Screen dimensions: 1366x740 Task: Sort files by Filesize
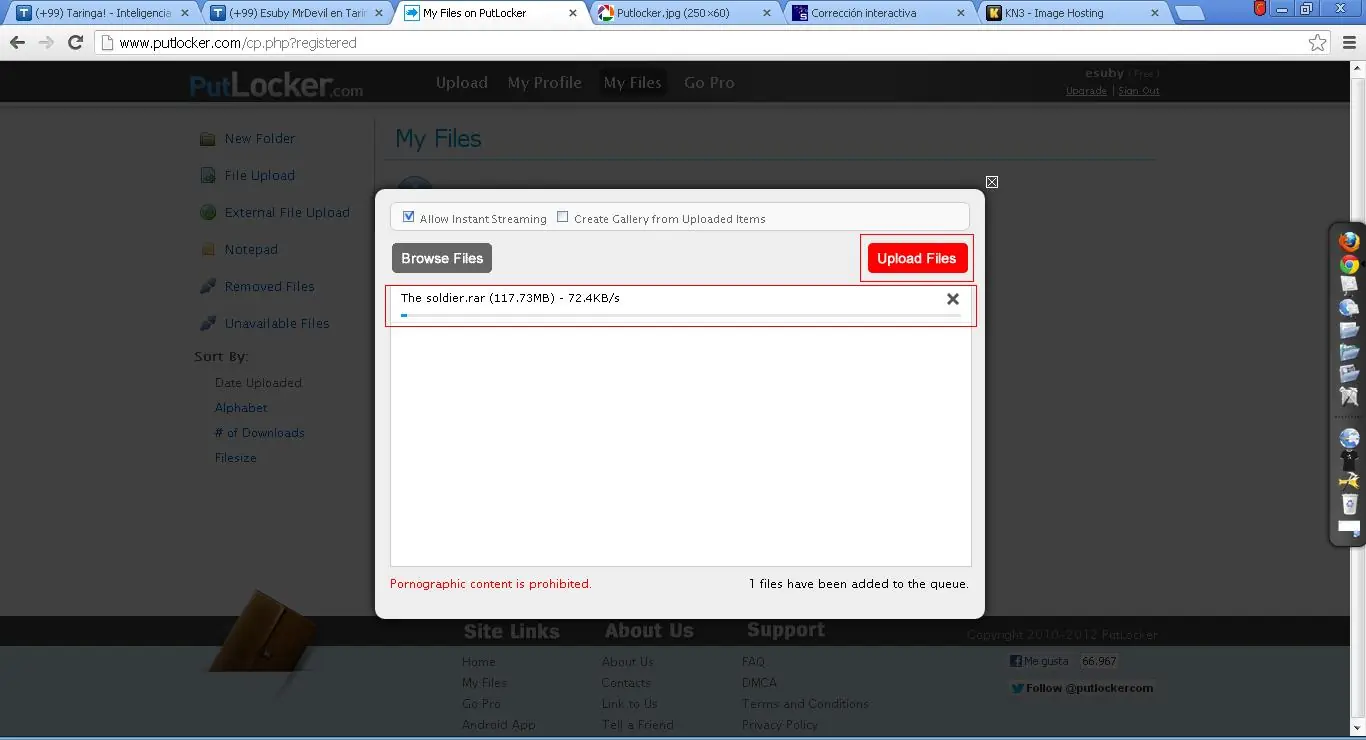coord(236,458)
